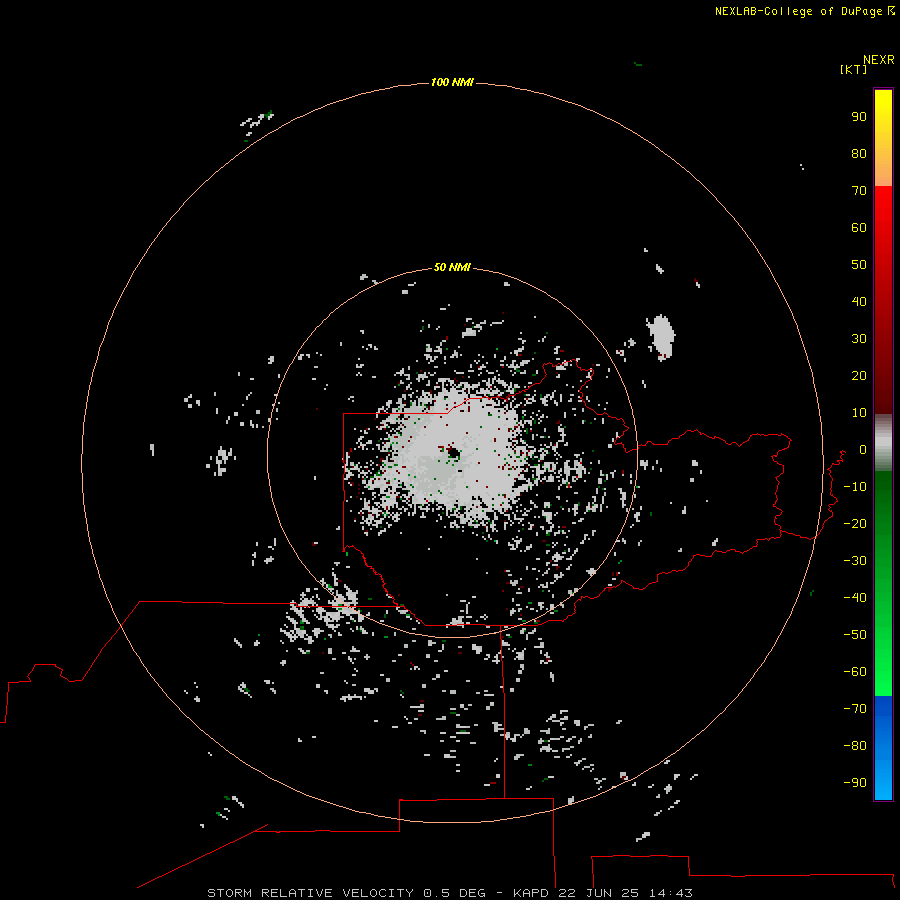Click the -50 value on the velocity scale
Viewport: 900px width, 900px height.
click(855, 635)
